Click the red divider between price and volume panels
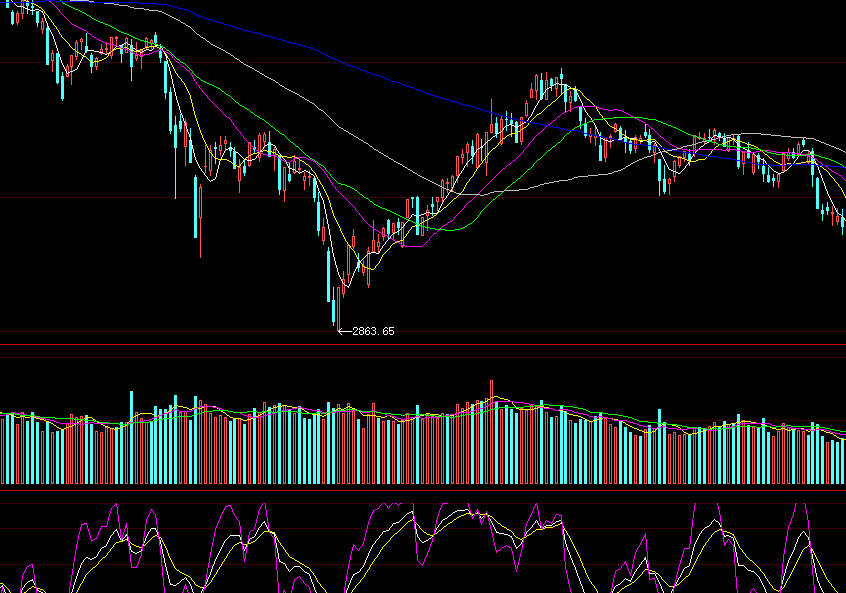The height and width of the screenshot is (593, 846). coord(423,345)
